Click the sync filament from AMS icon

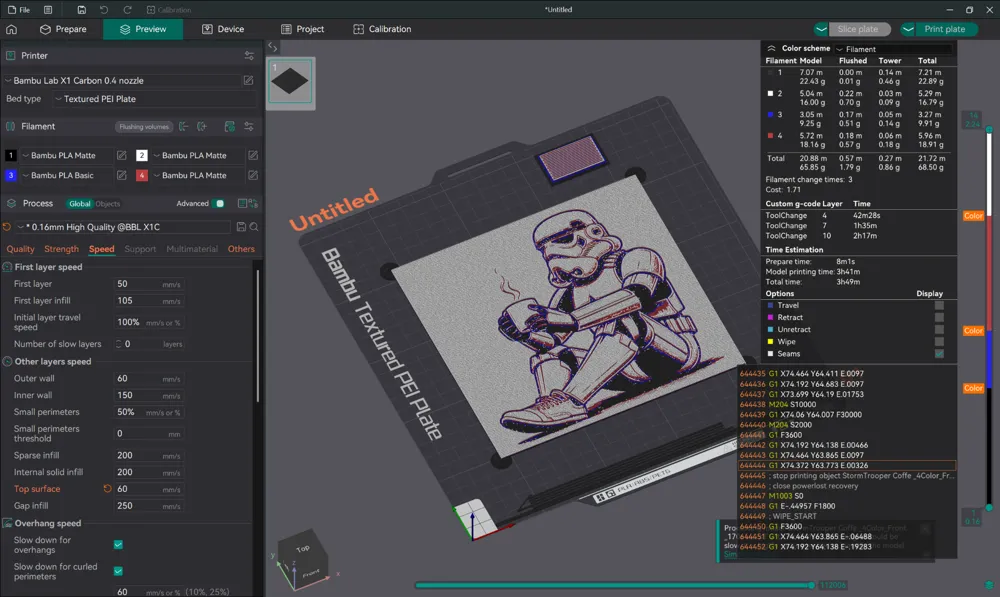(230, 126)
